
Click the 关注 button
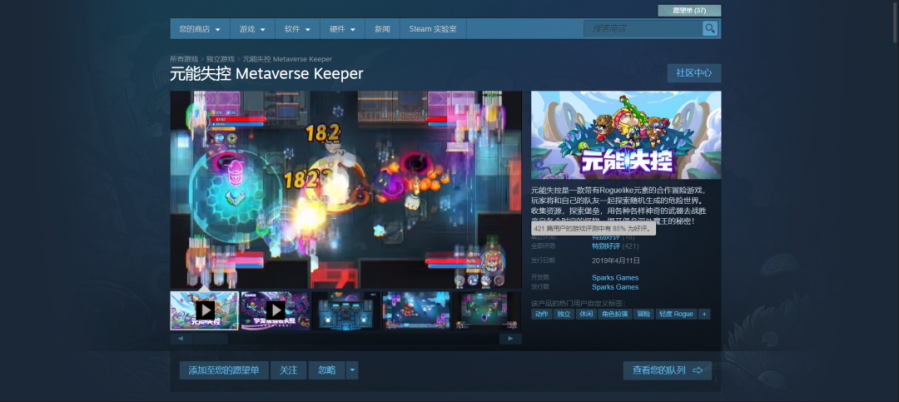[288, 370]
